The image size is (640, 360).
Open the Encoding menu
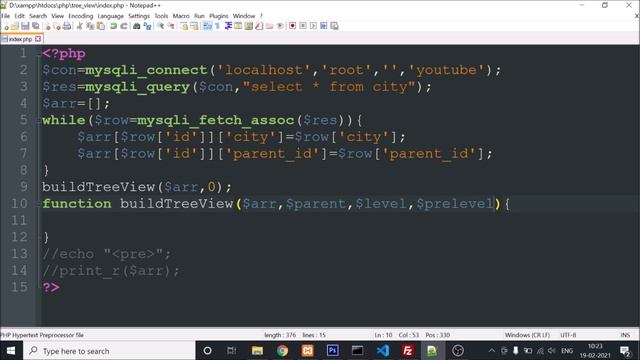(x=81, y=16)
